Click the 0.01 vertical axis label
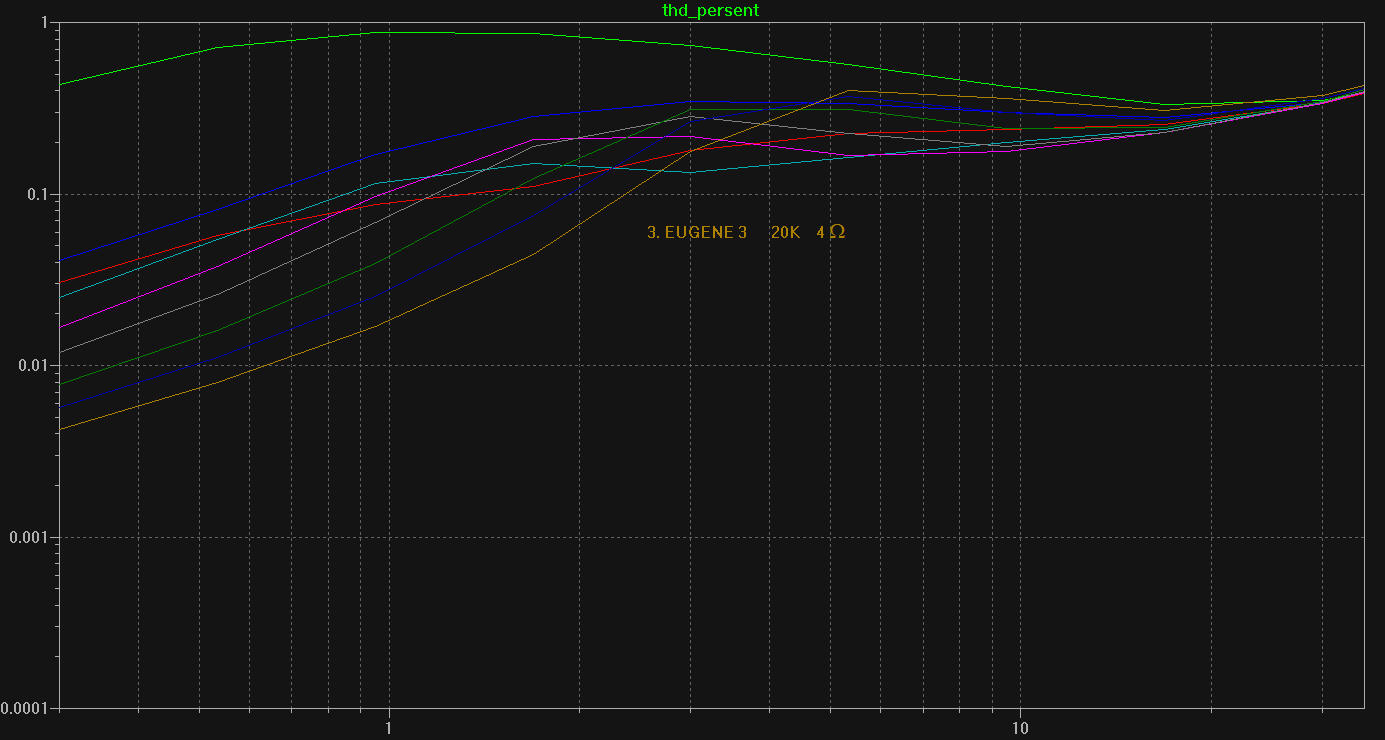 pyautogui.click(x=34, y=366)
